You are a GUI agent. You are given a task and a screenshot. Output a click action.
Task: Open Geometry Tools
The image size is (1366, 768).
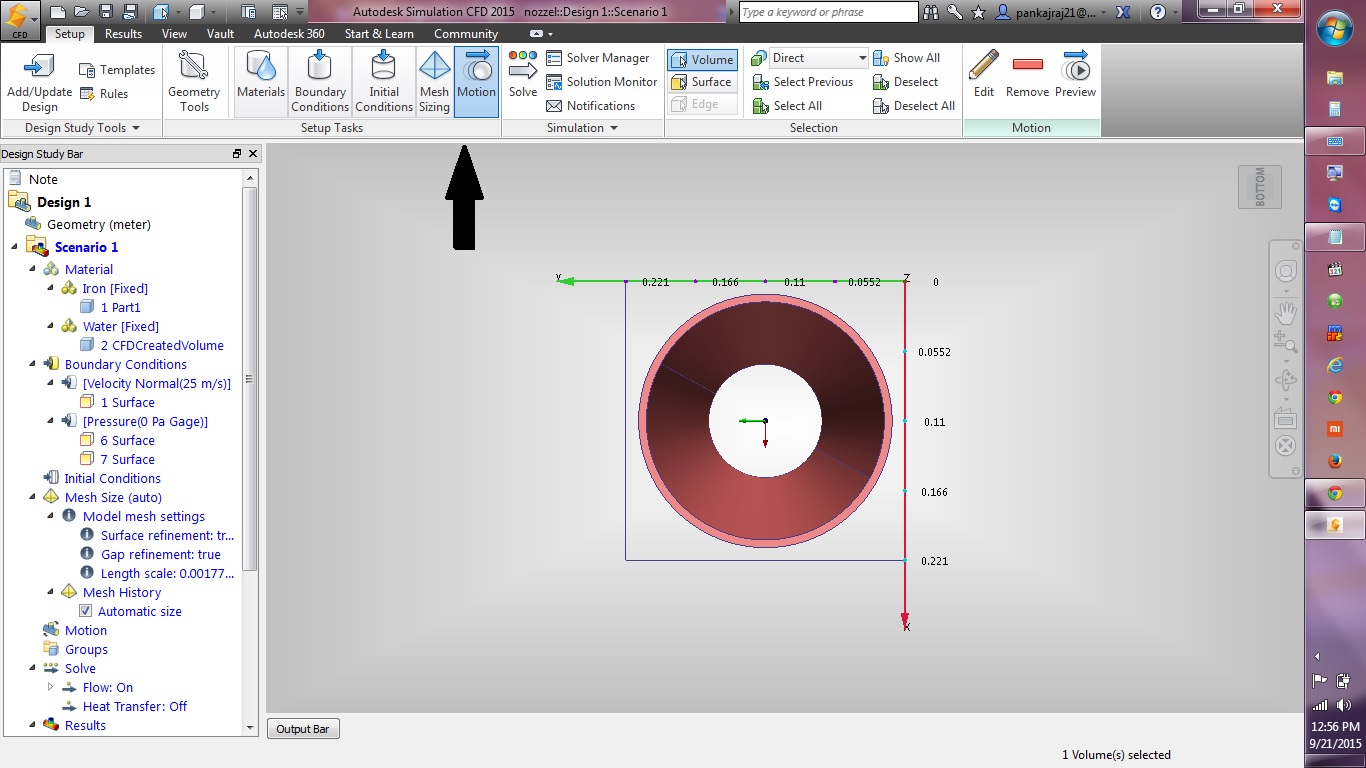click(x=194, y=80)
